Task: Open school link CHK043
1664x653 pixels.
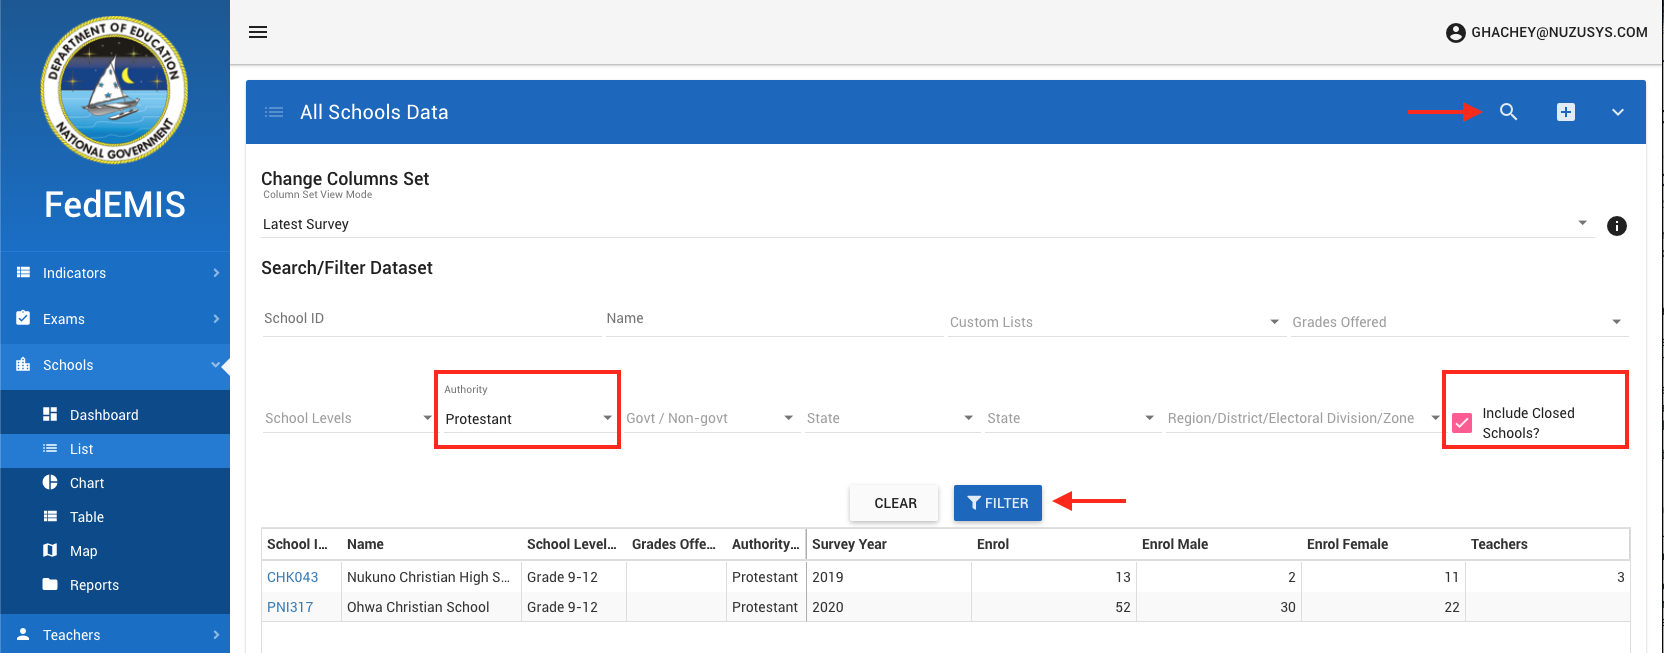Action: [x=292, y=577]
